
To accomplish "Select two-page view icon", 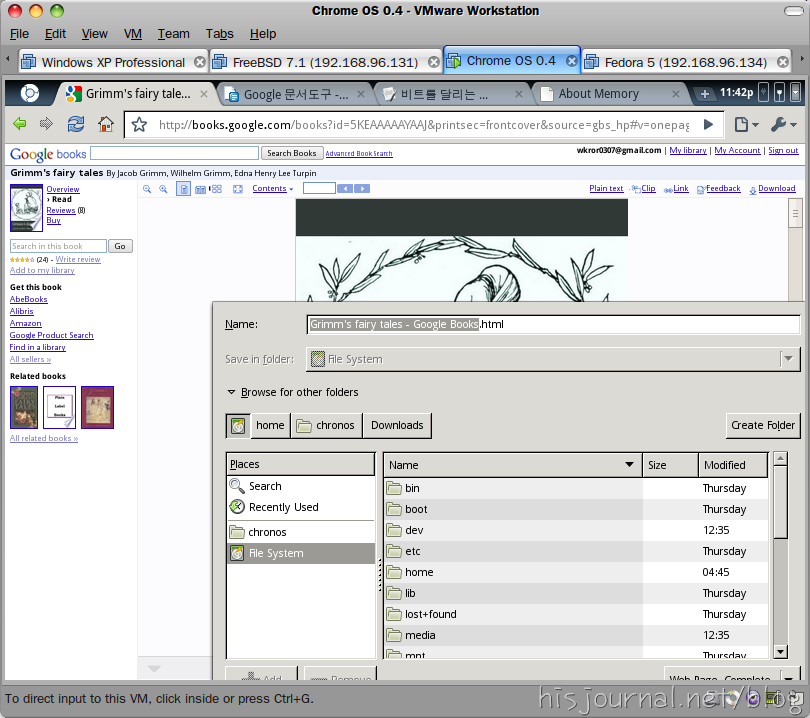I will [200, 189].
